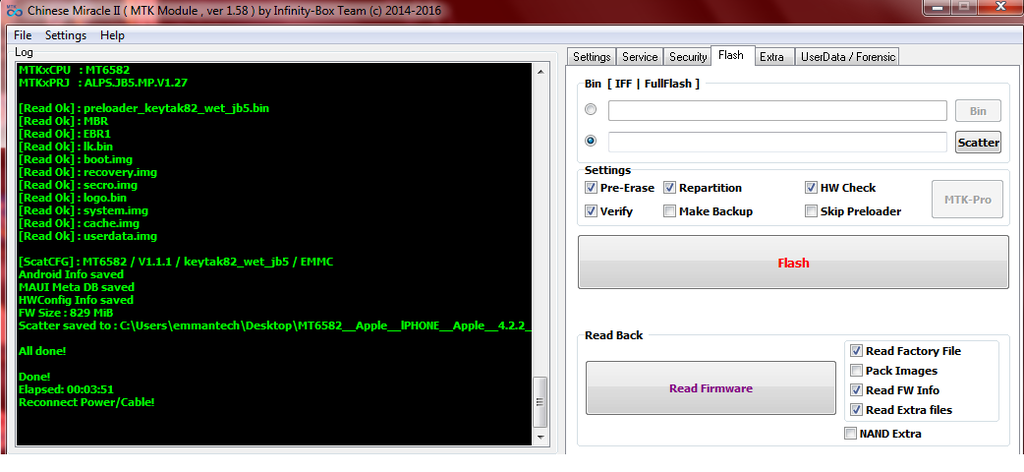This screenshot has height=472, width=1024.
Task: Click the Scatter browse button
Action: [978, 142]
